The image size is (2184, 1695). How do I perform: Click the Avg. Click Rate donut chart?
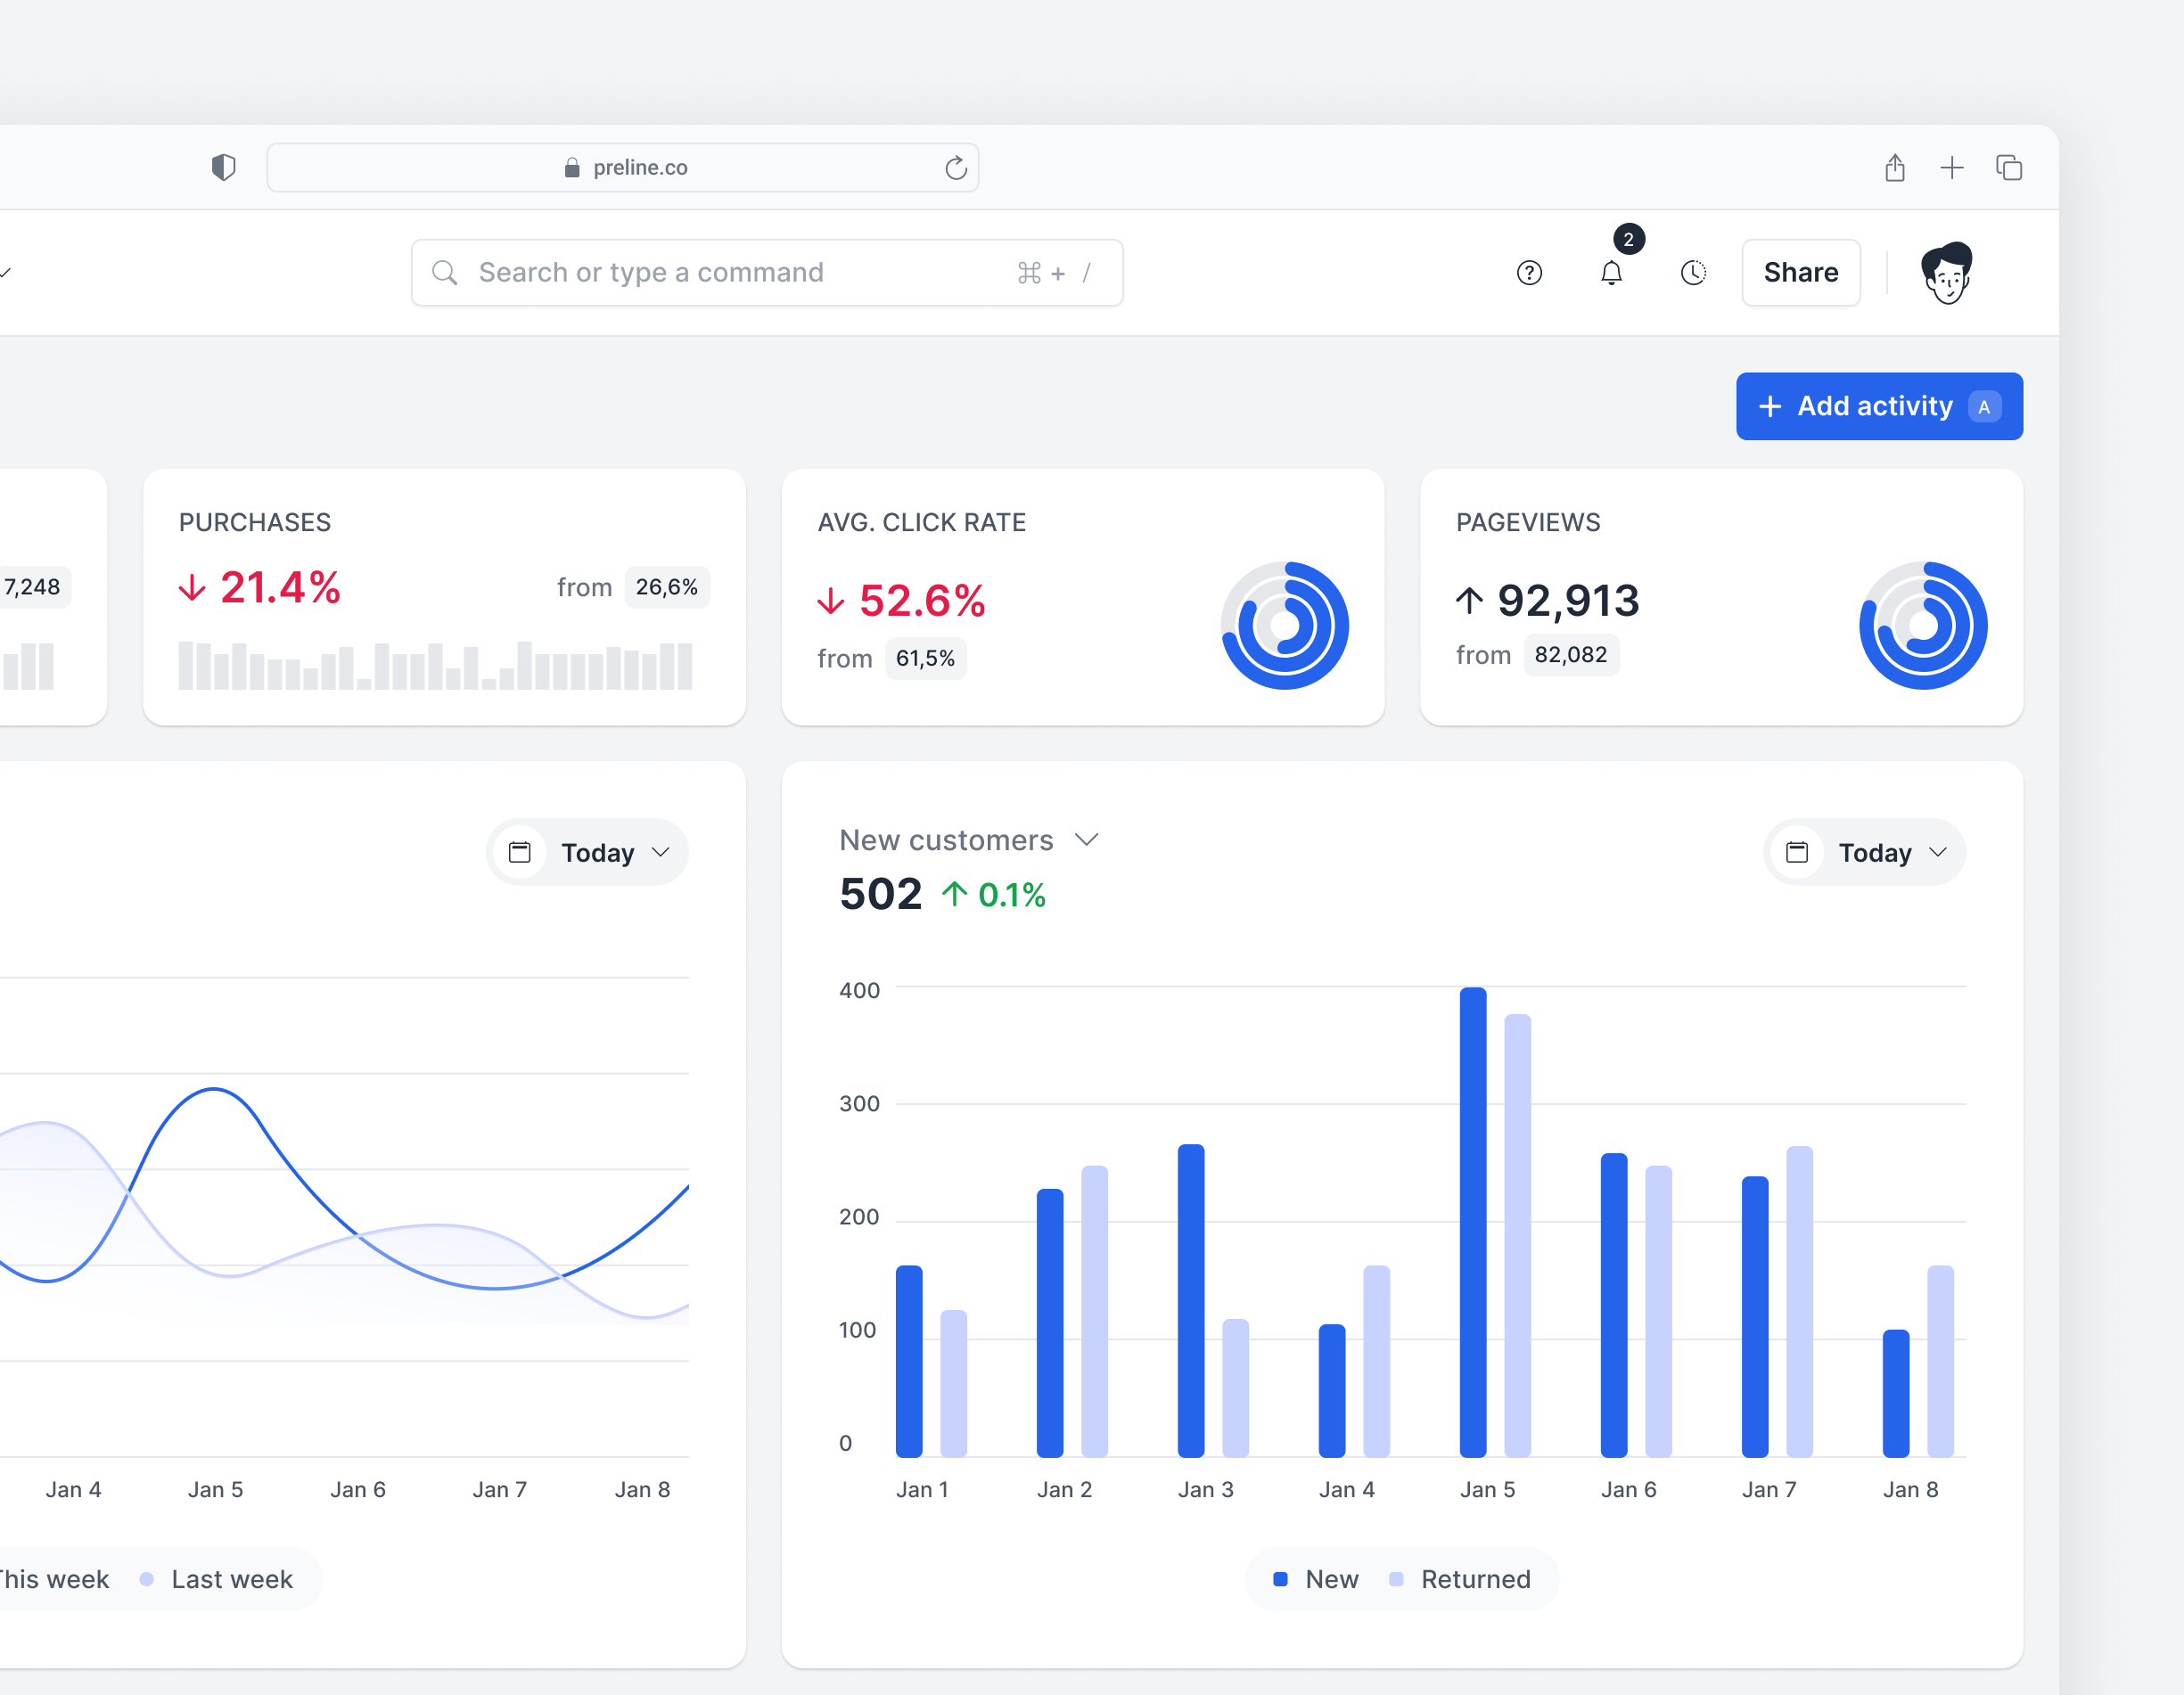click(1284, 625)
